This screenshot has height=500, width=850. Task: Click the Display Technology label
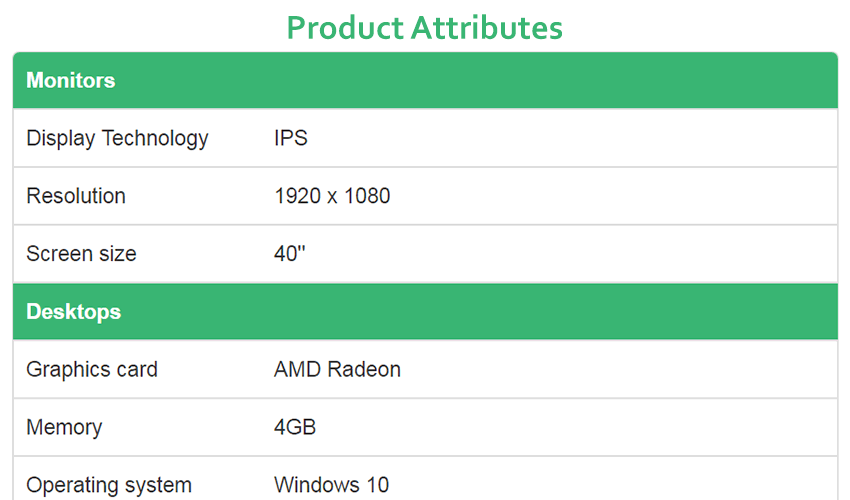point(117,138)
